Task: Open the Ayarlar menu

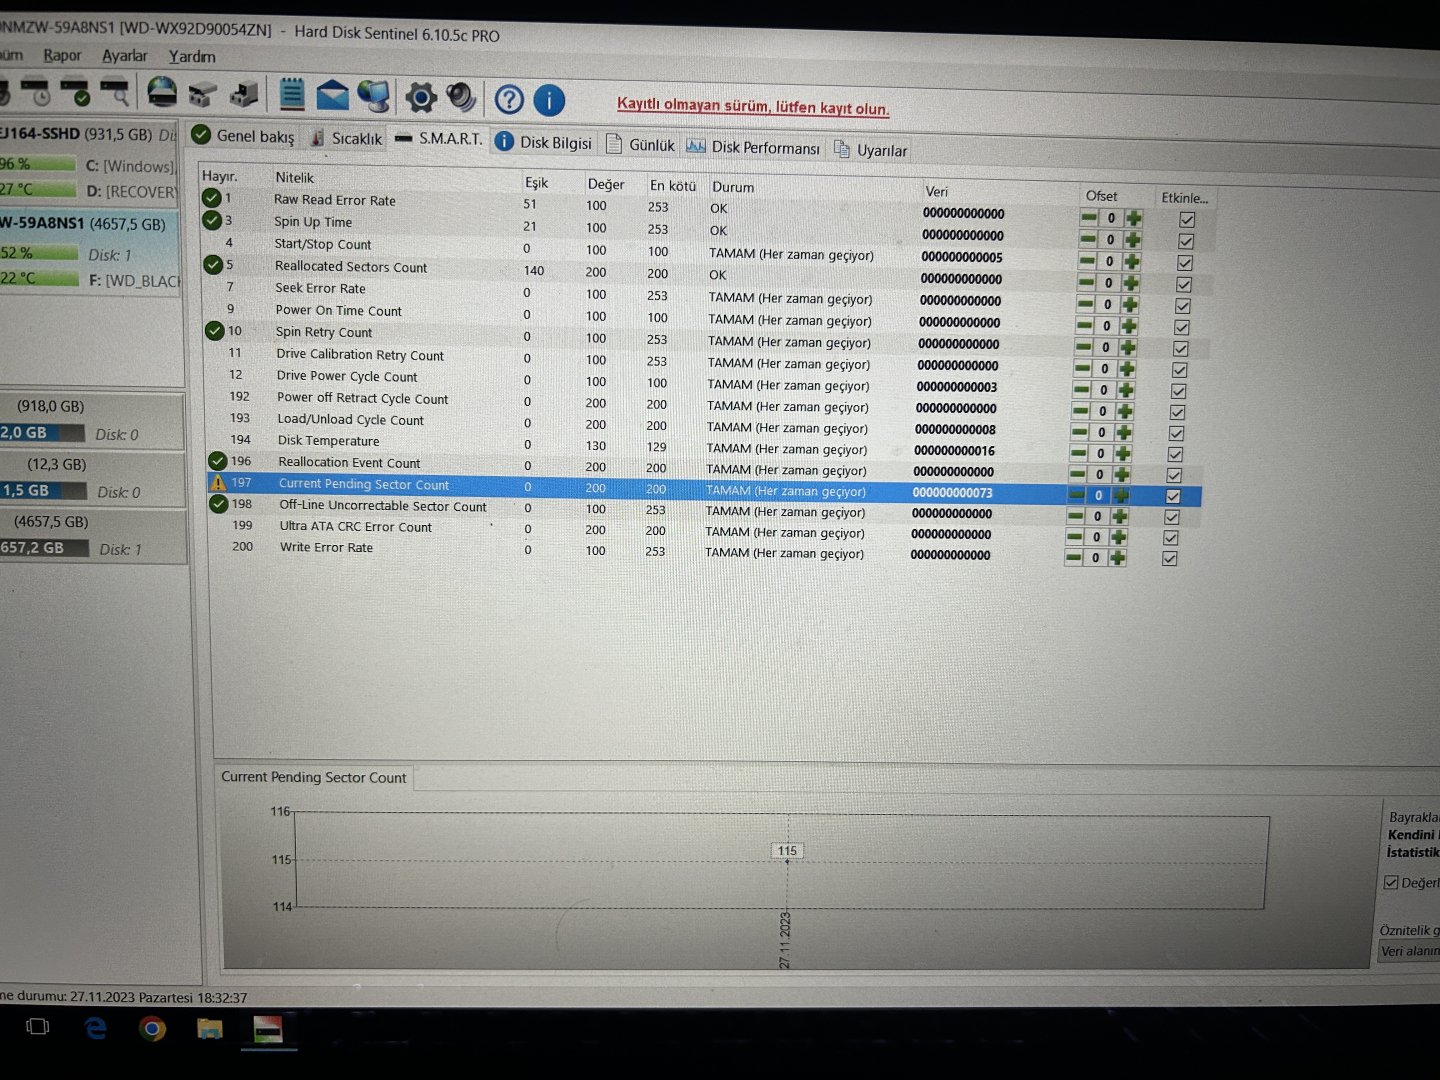Action: (x=124, y=56)
